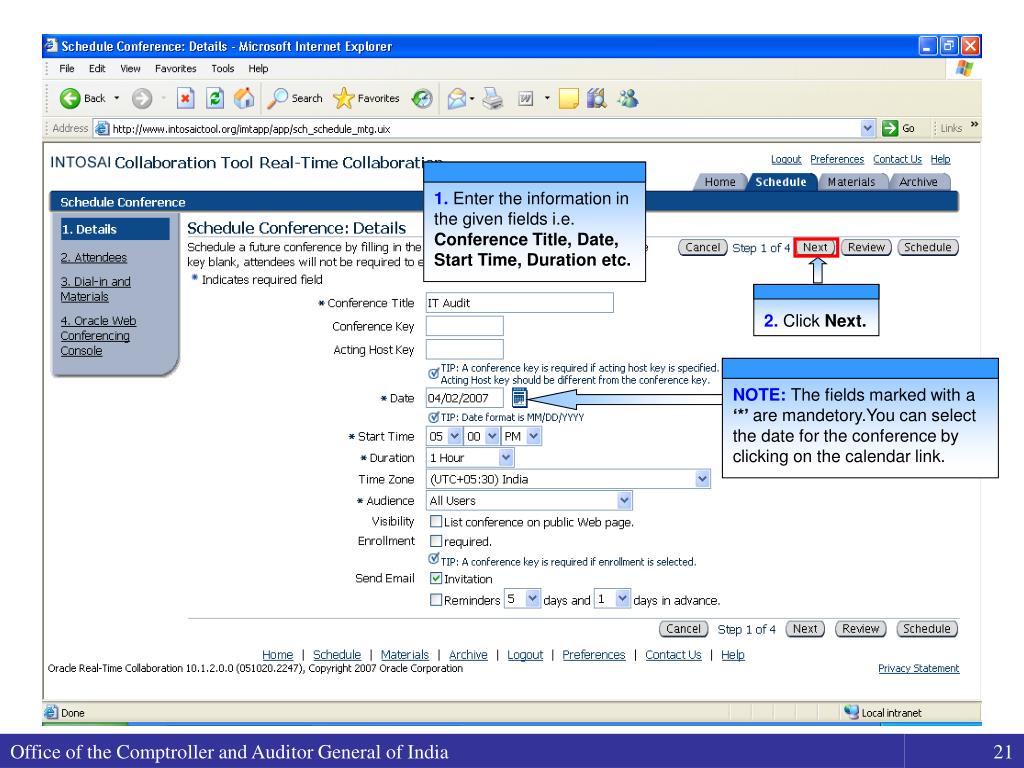Click the Date input field

click(464, 398)
